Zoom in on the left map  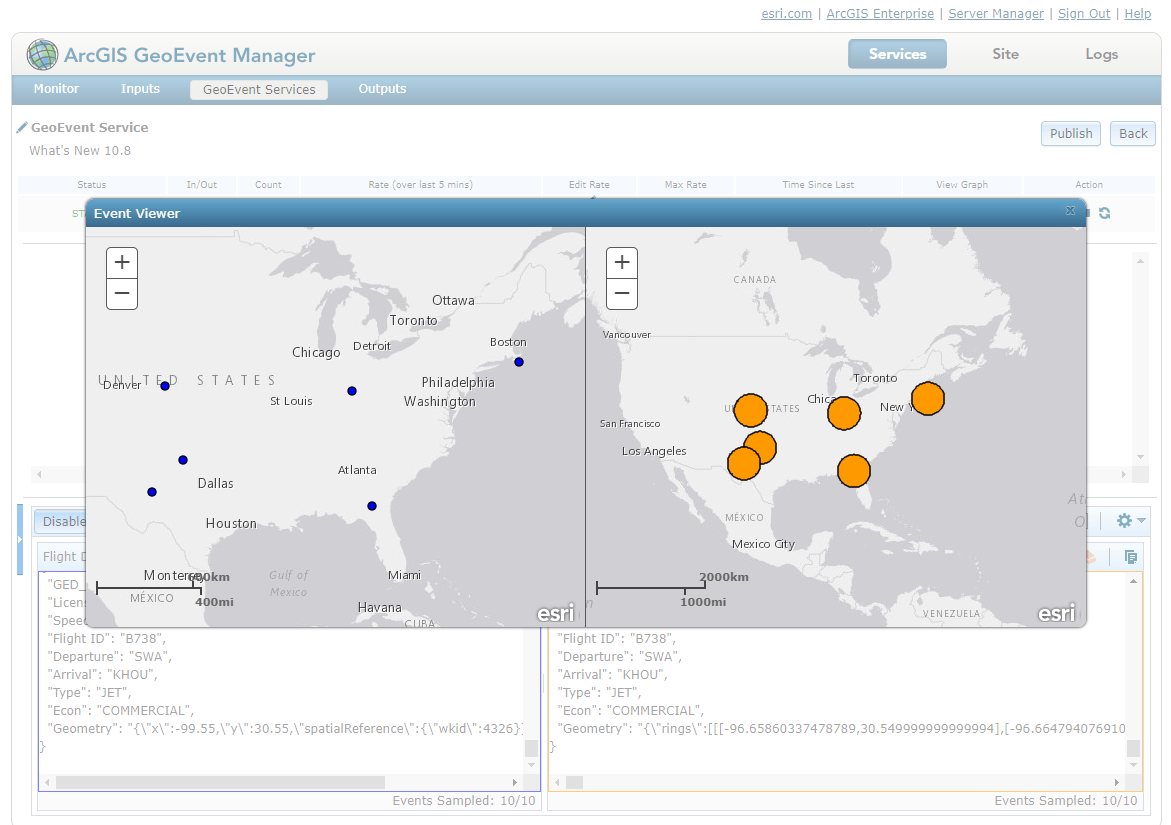(121, 262)
